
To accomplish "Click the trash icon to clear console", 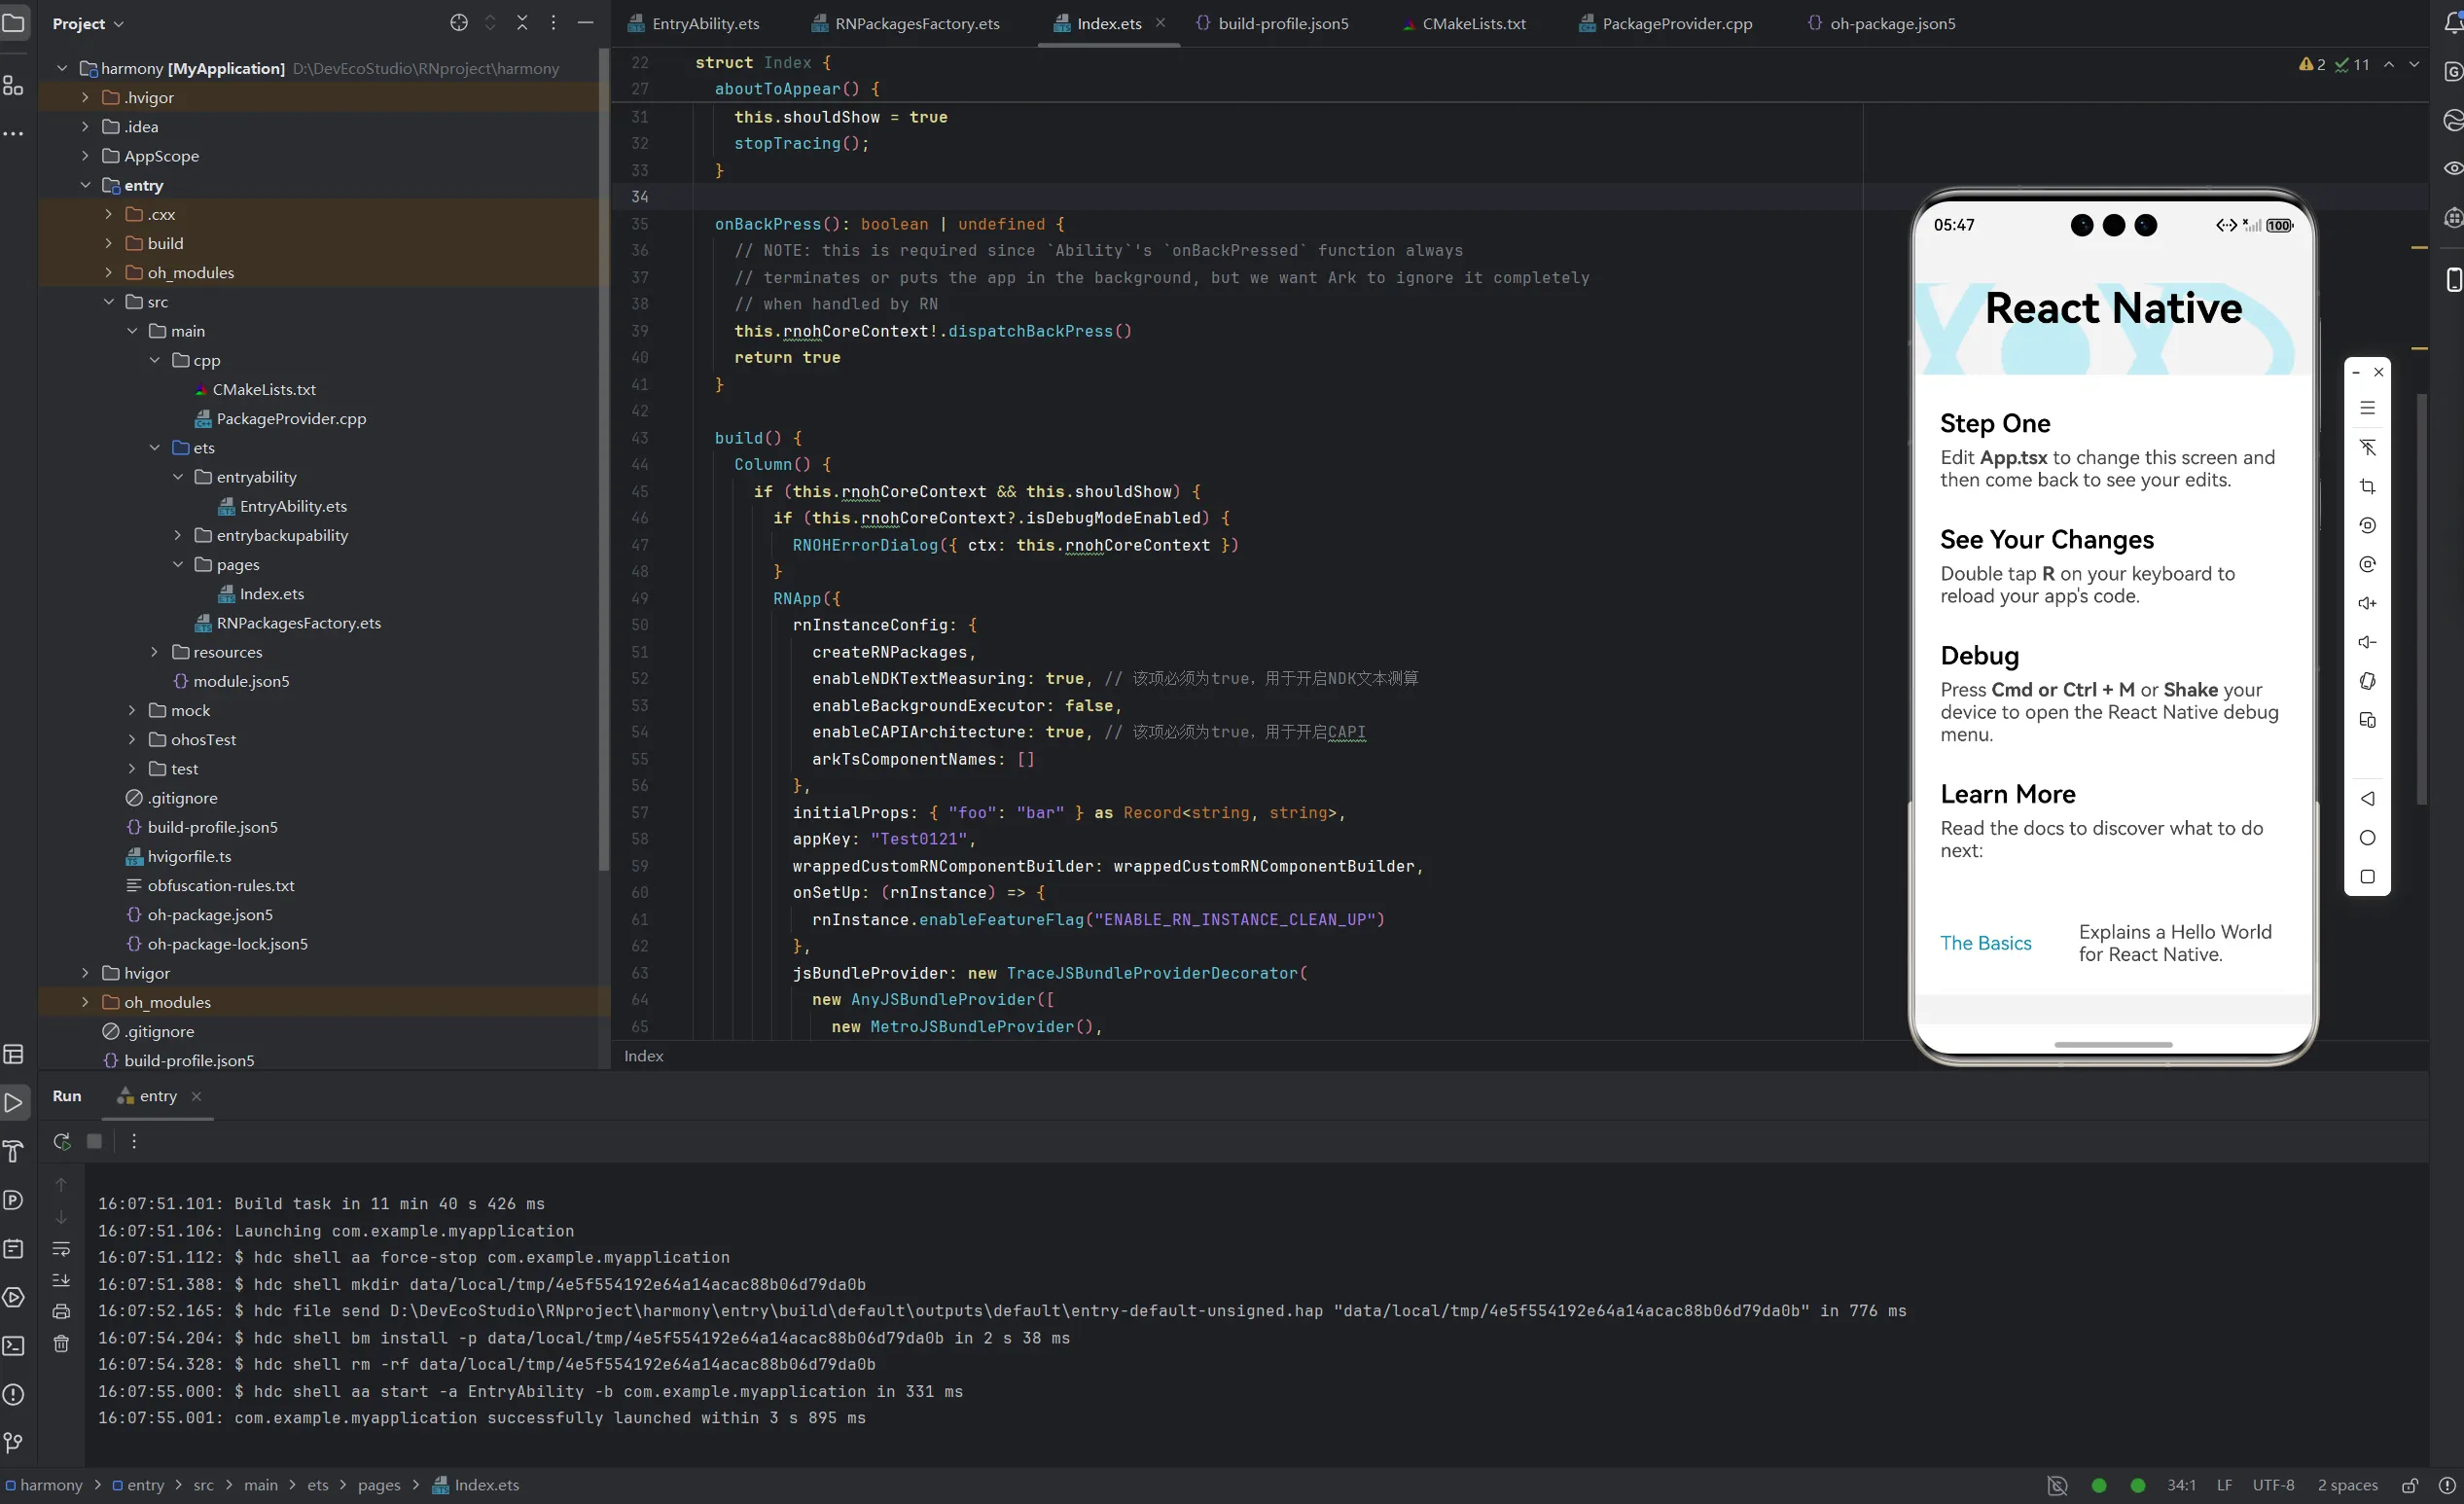I will tap(61, 1344).
